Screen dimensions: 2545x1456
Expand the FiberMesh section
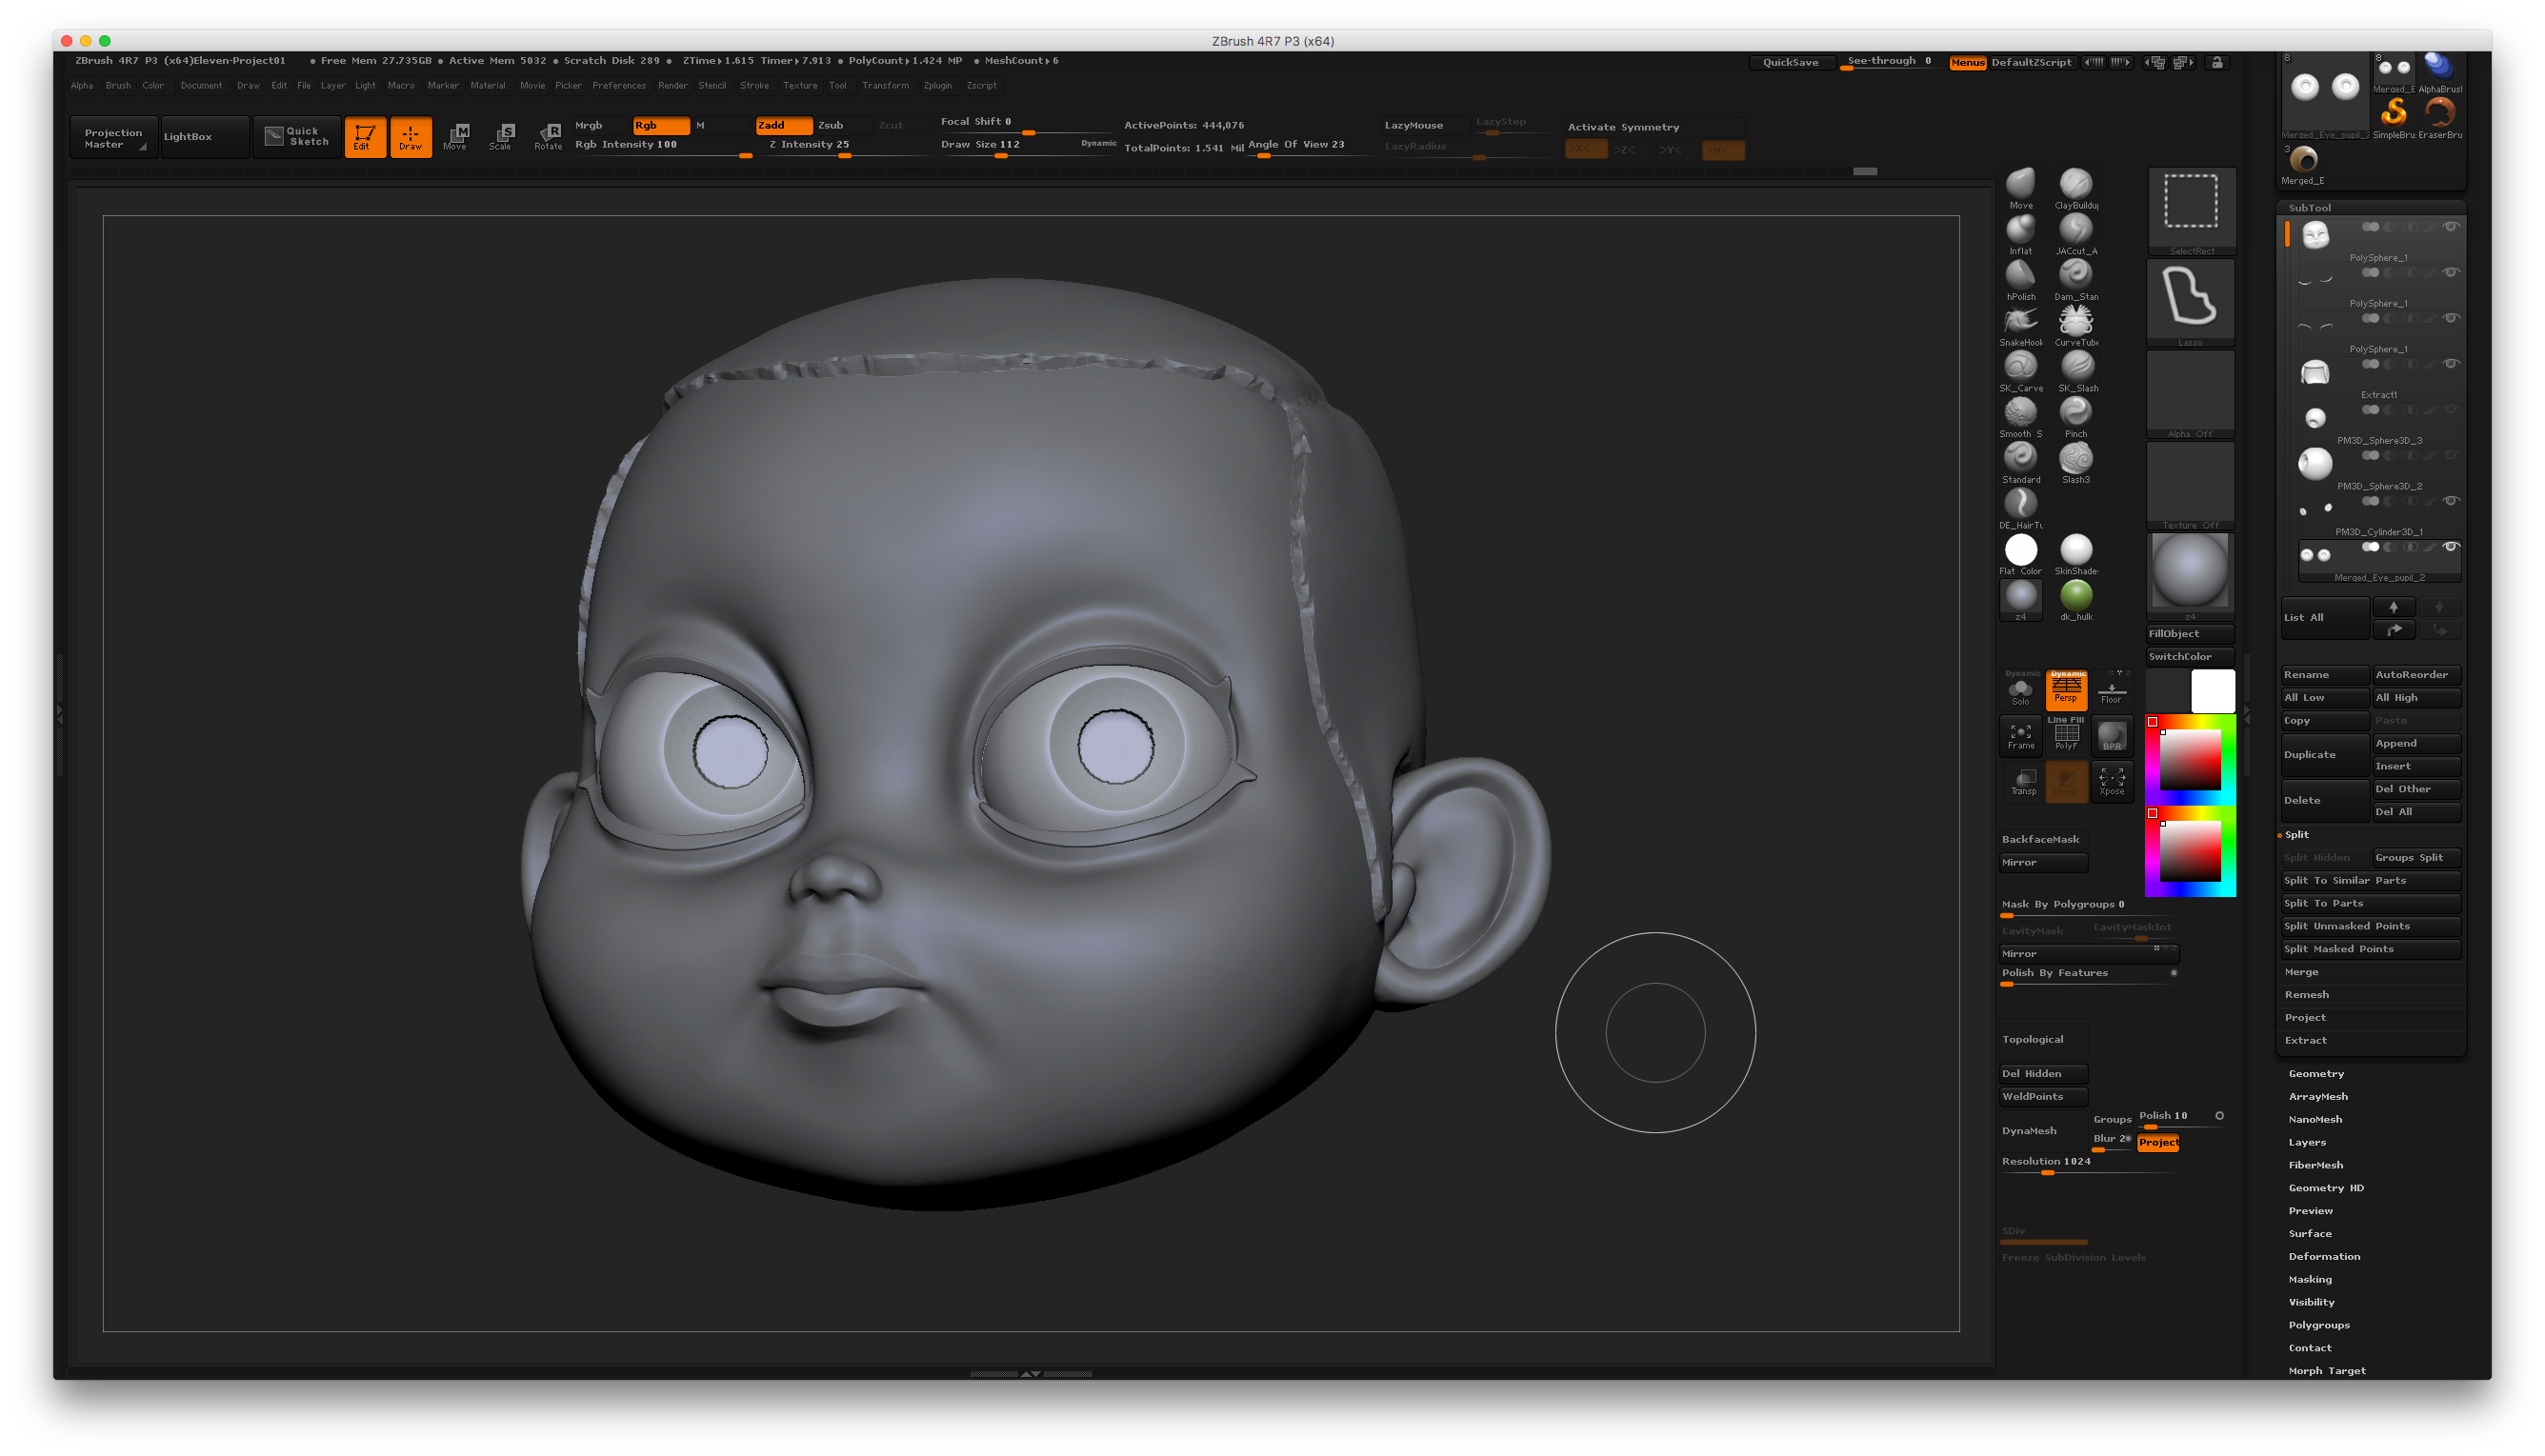tap(2315, 1165)
